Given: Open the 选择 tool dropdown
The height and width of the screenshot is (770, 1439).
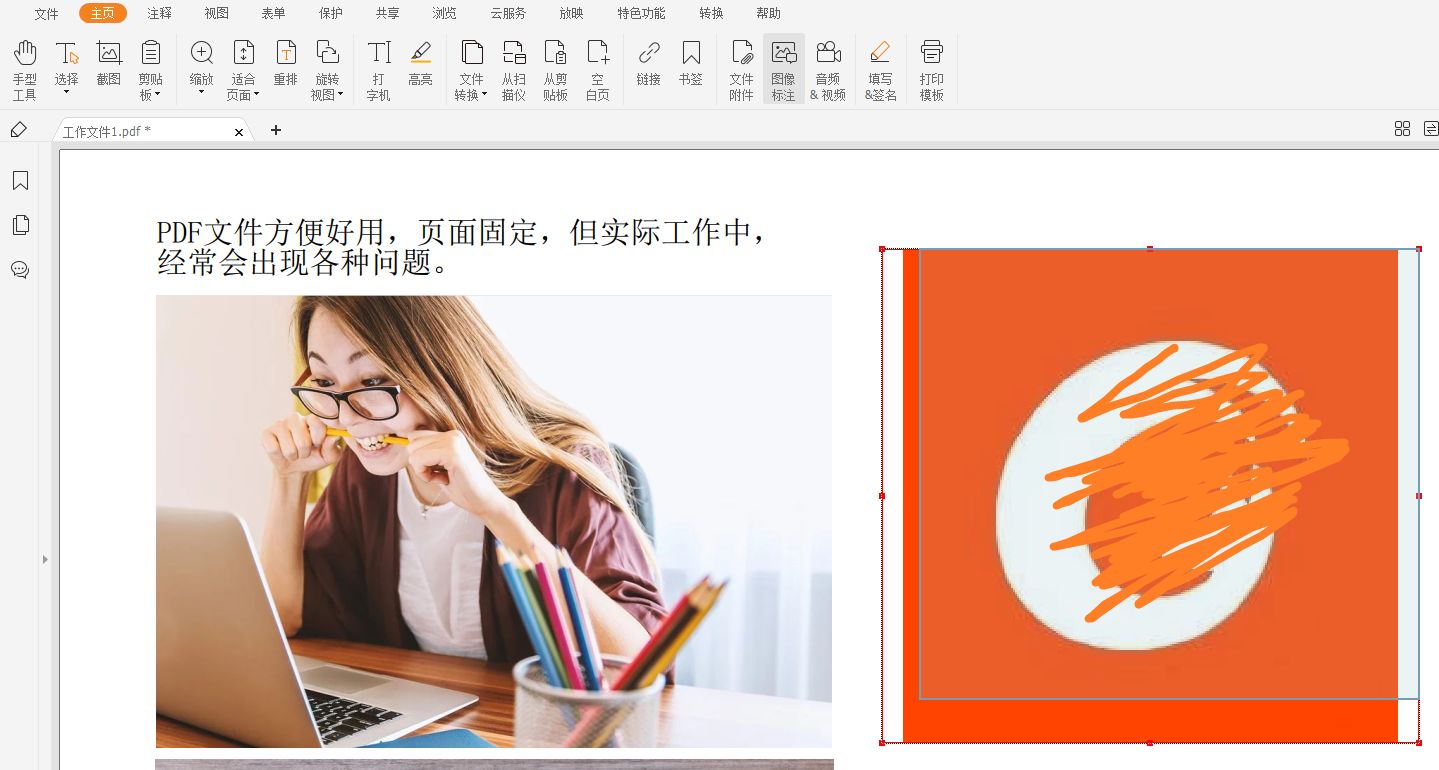Looking at the screenshot, I should click(66, 90).
